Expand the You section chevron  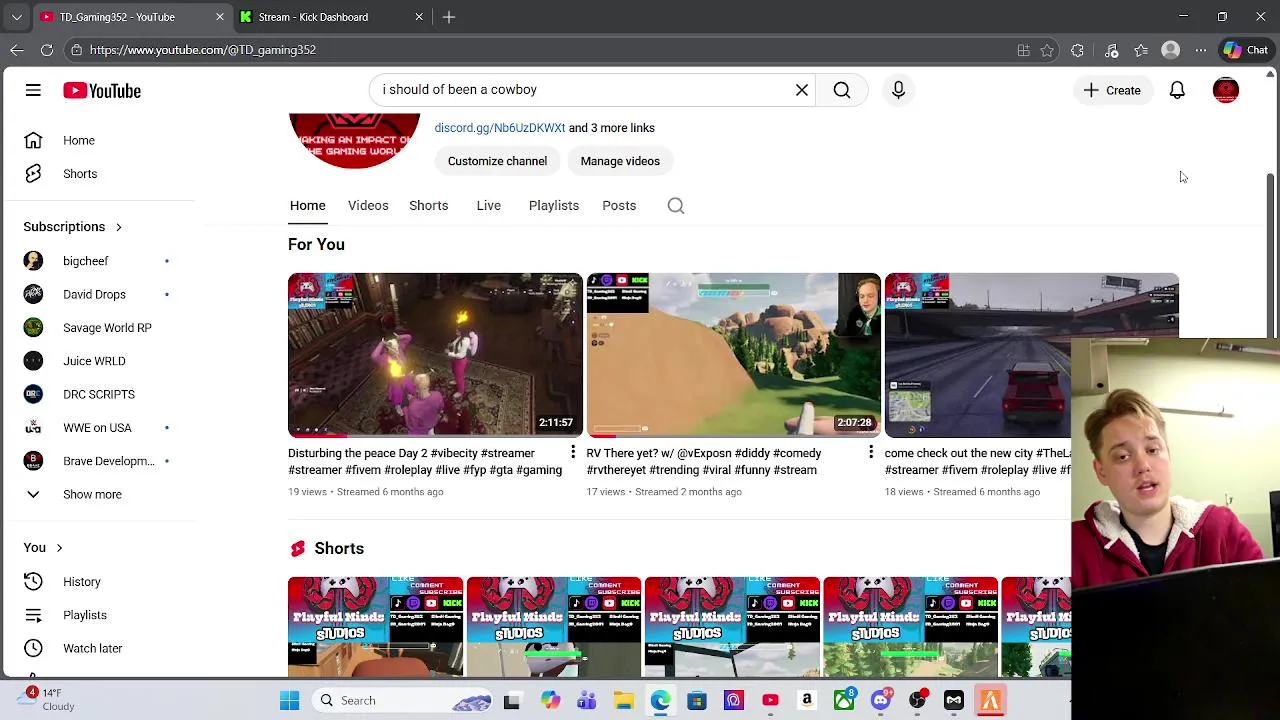pyautogui.click(x=59, y=548)
